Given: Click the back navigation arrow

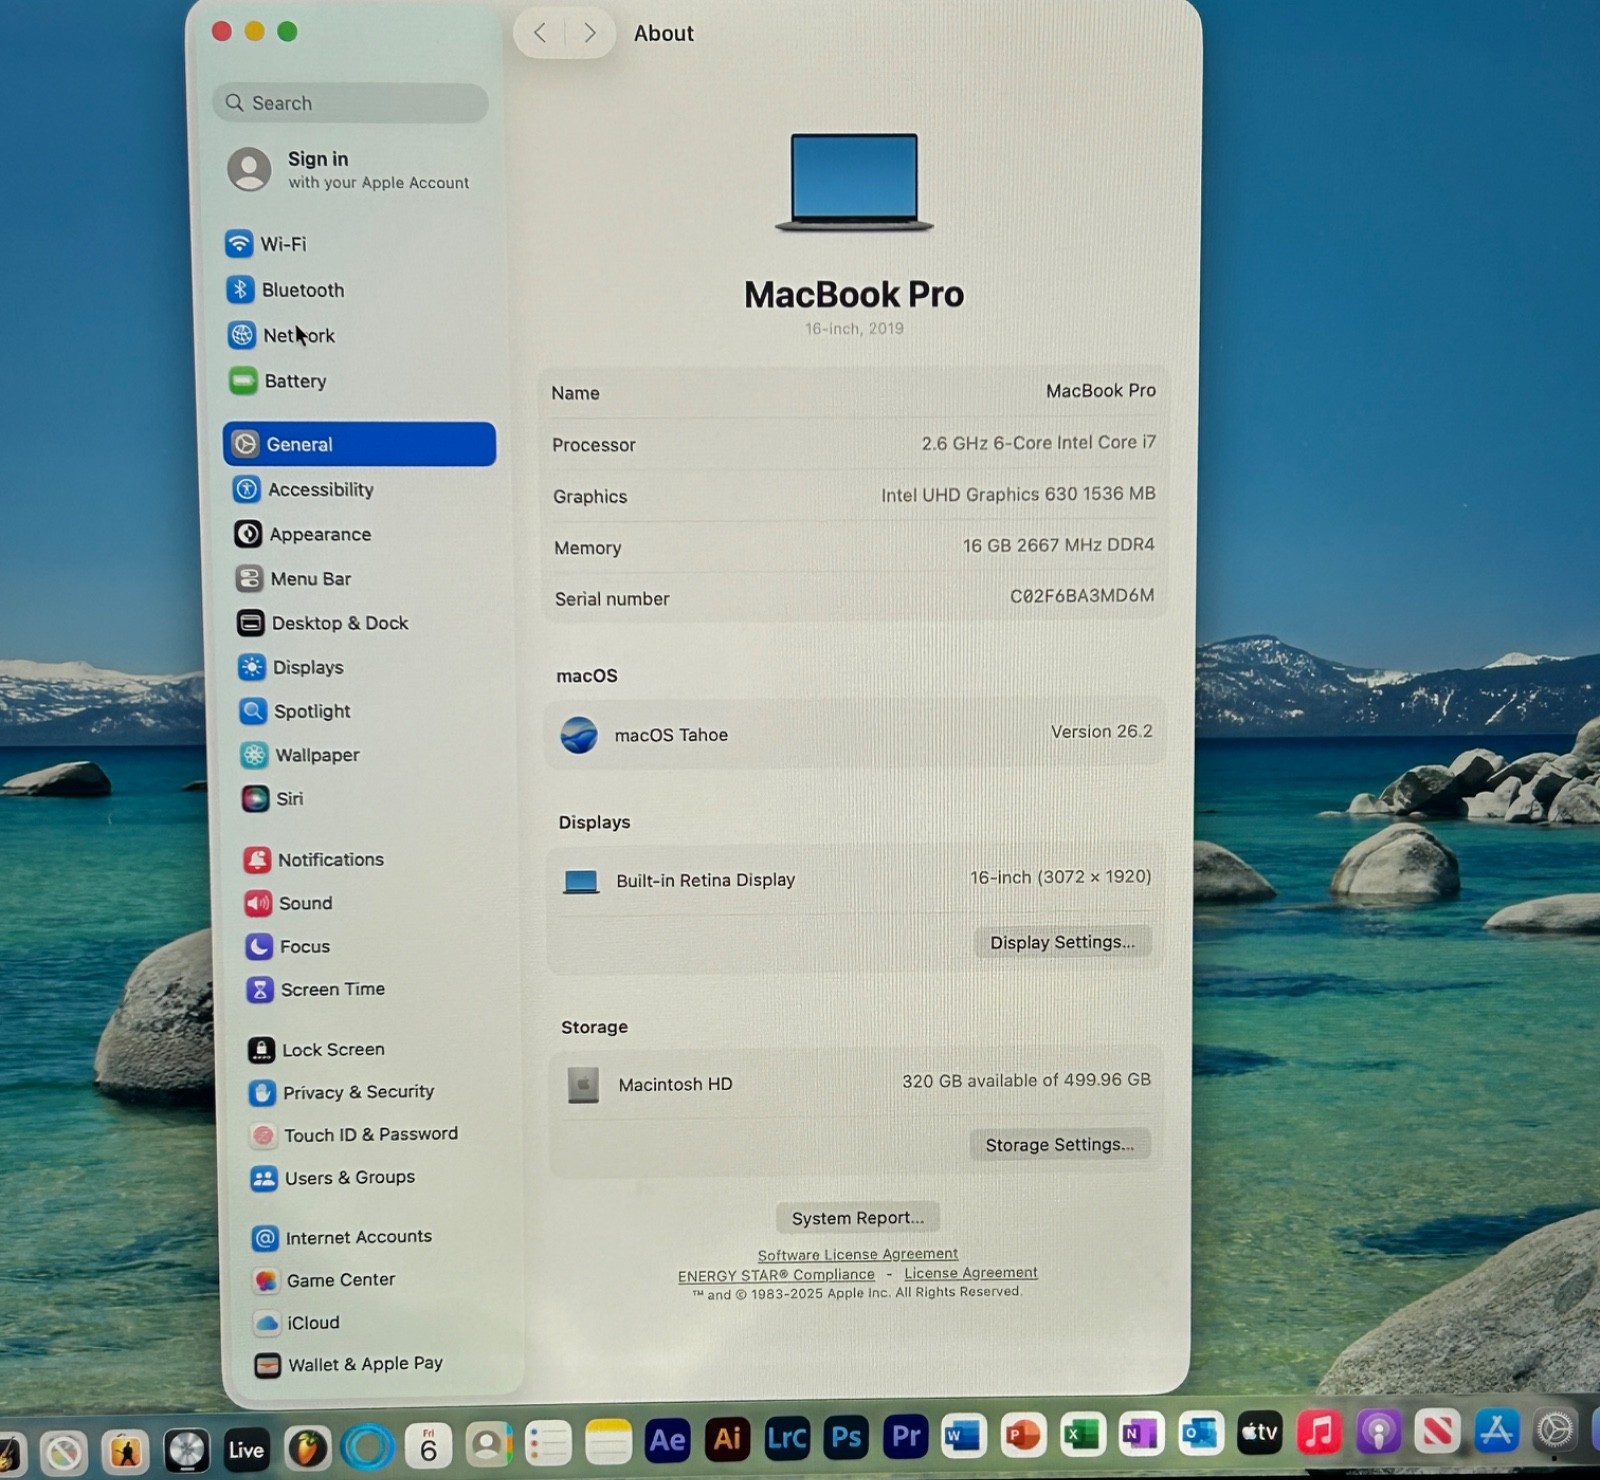Looking at the screenshot, I should pyautogui.click(x=540, y=33).
